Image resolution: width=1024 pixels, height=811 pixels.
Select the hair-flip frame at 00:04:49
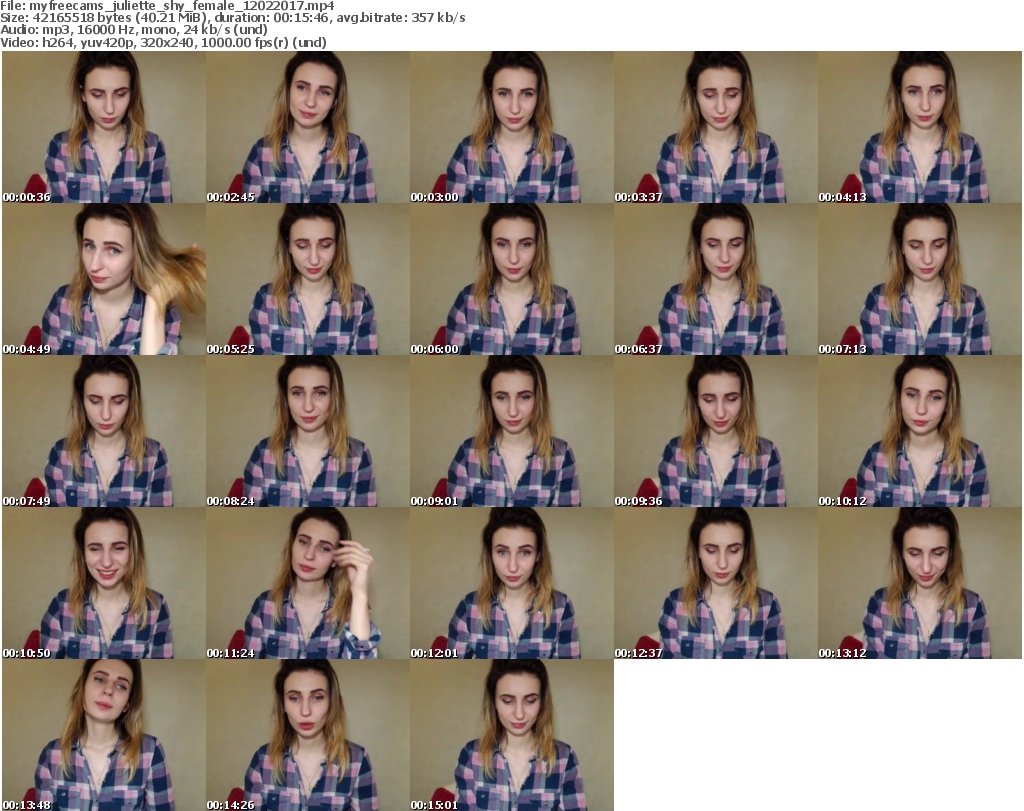click(104, 279)
